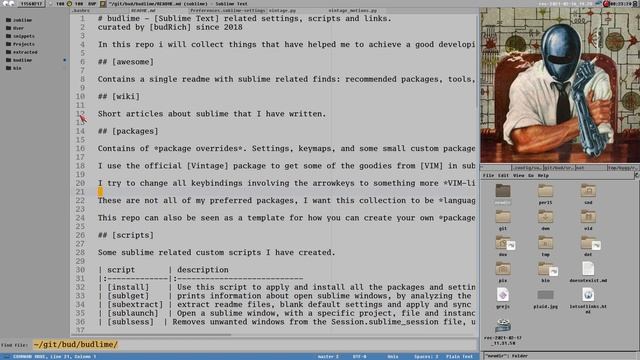Open the Plain Text syntax selector

coord(459,357)
